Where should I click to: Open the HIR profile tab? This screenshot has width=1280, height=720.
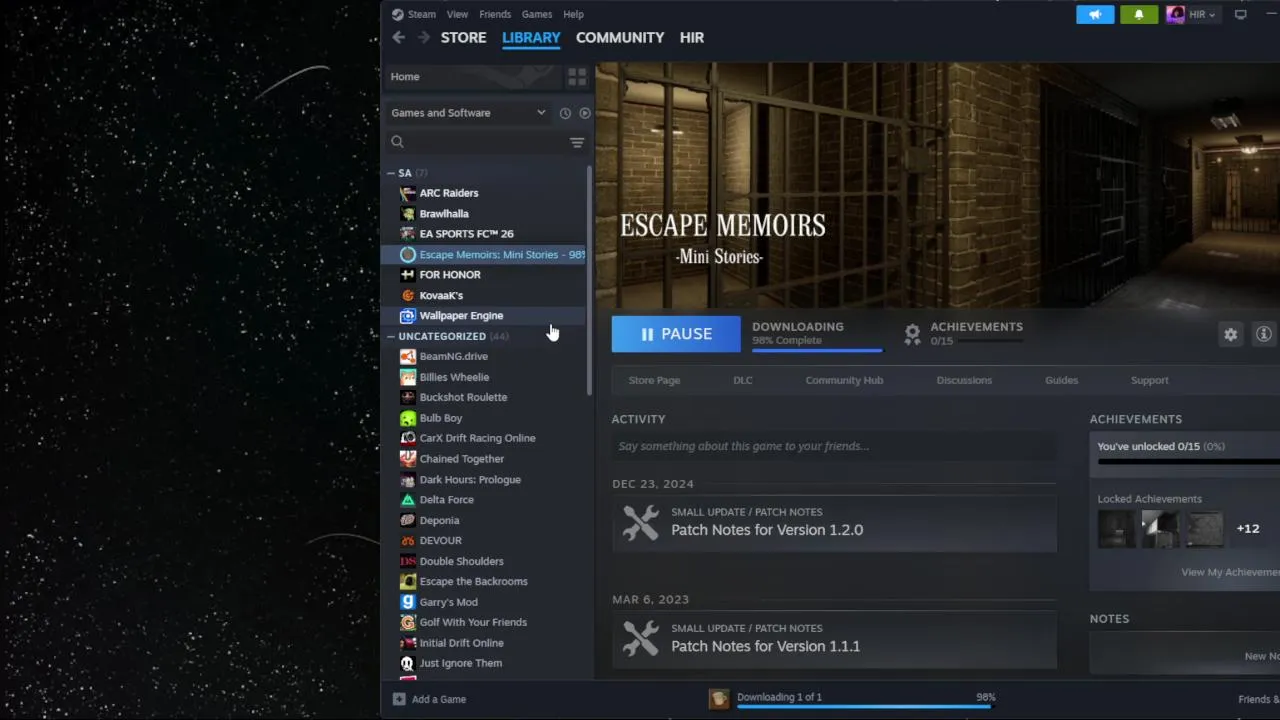(x=692, y=37)
